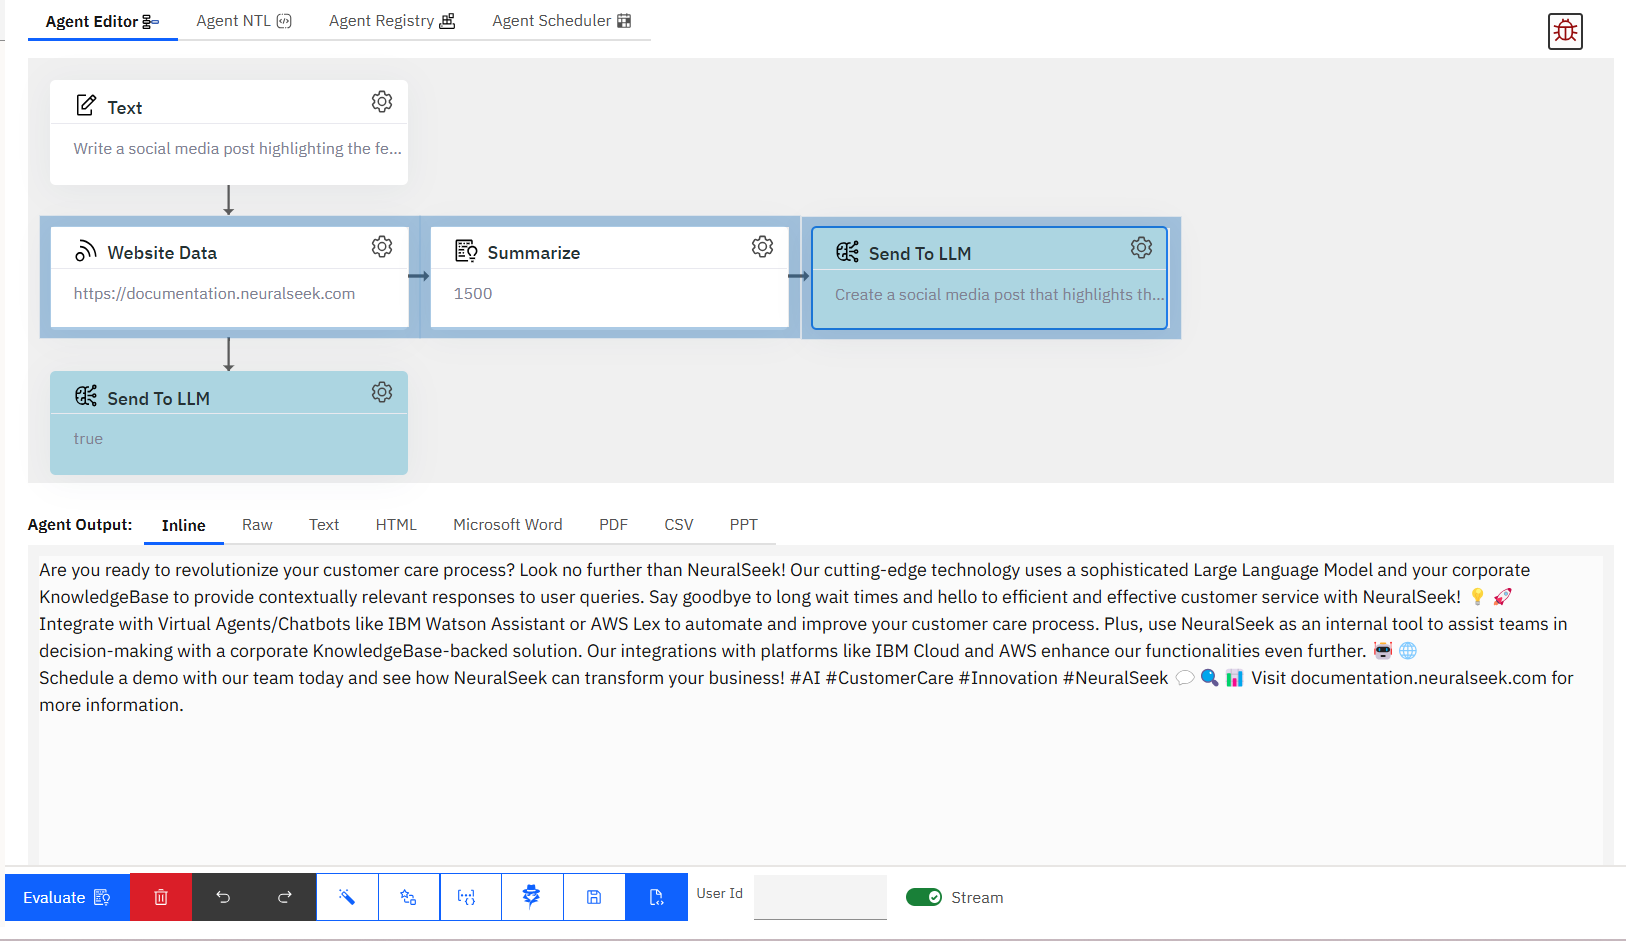Click the Text node pencil icon

tap(86, 105)
